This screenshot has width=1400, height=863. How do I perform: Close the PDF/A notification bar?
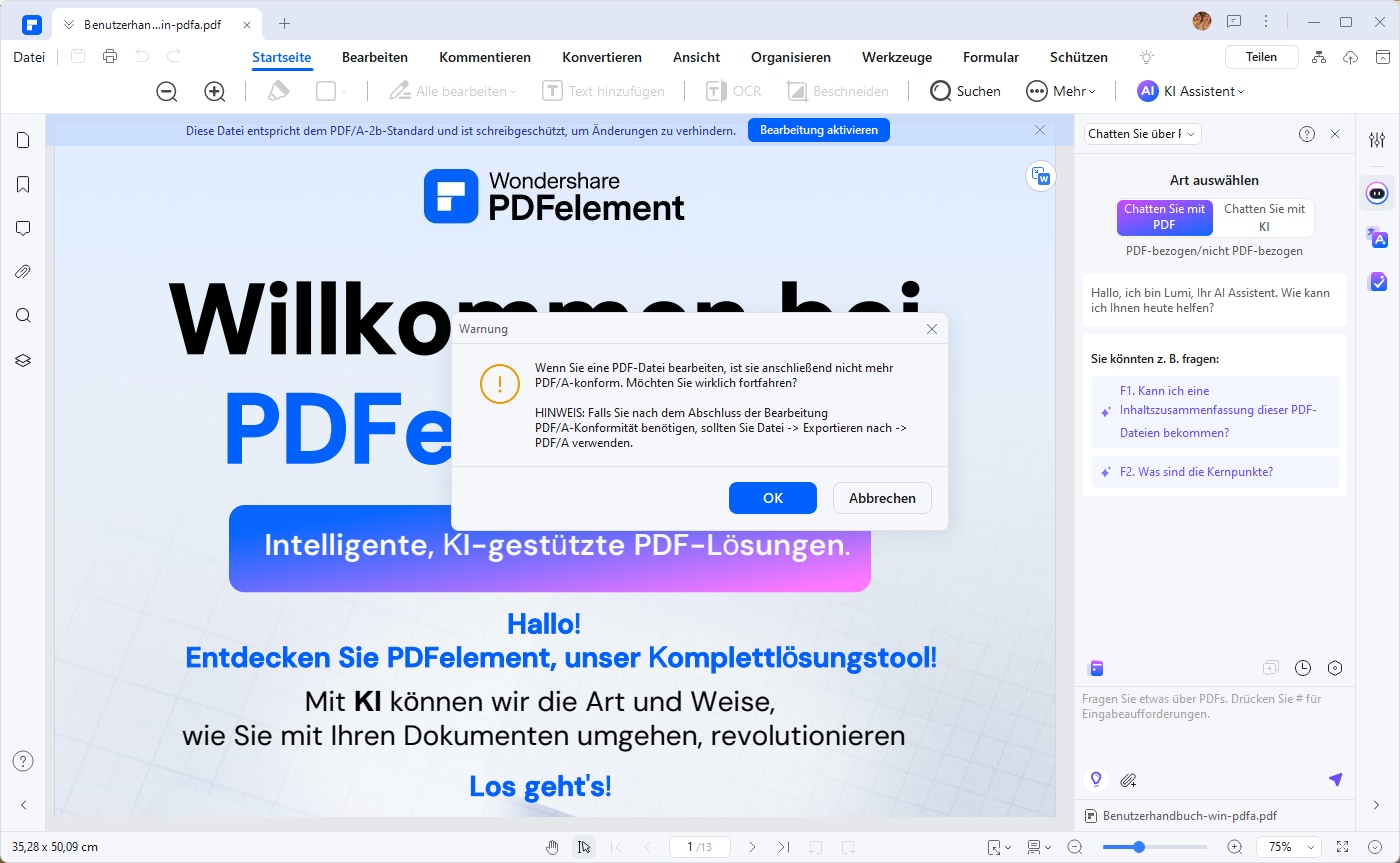coord(1040,130)
